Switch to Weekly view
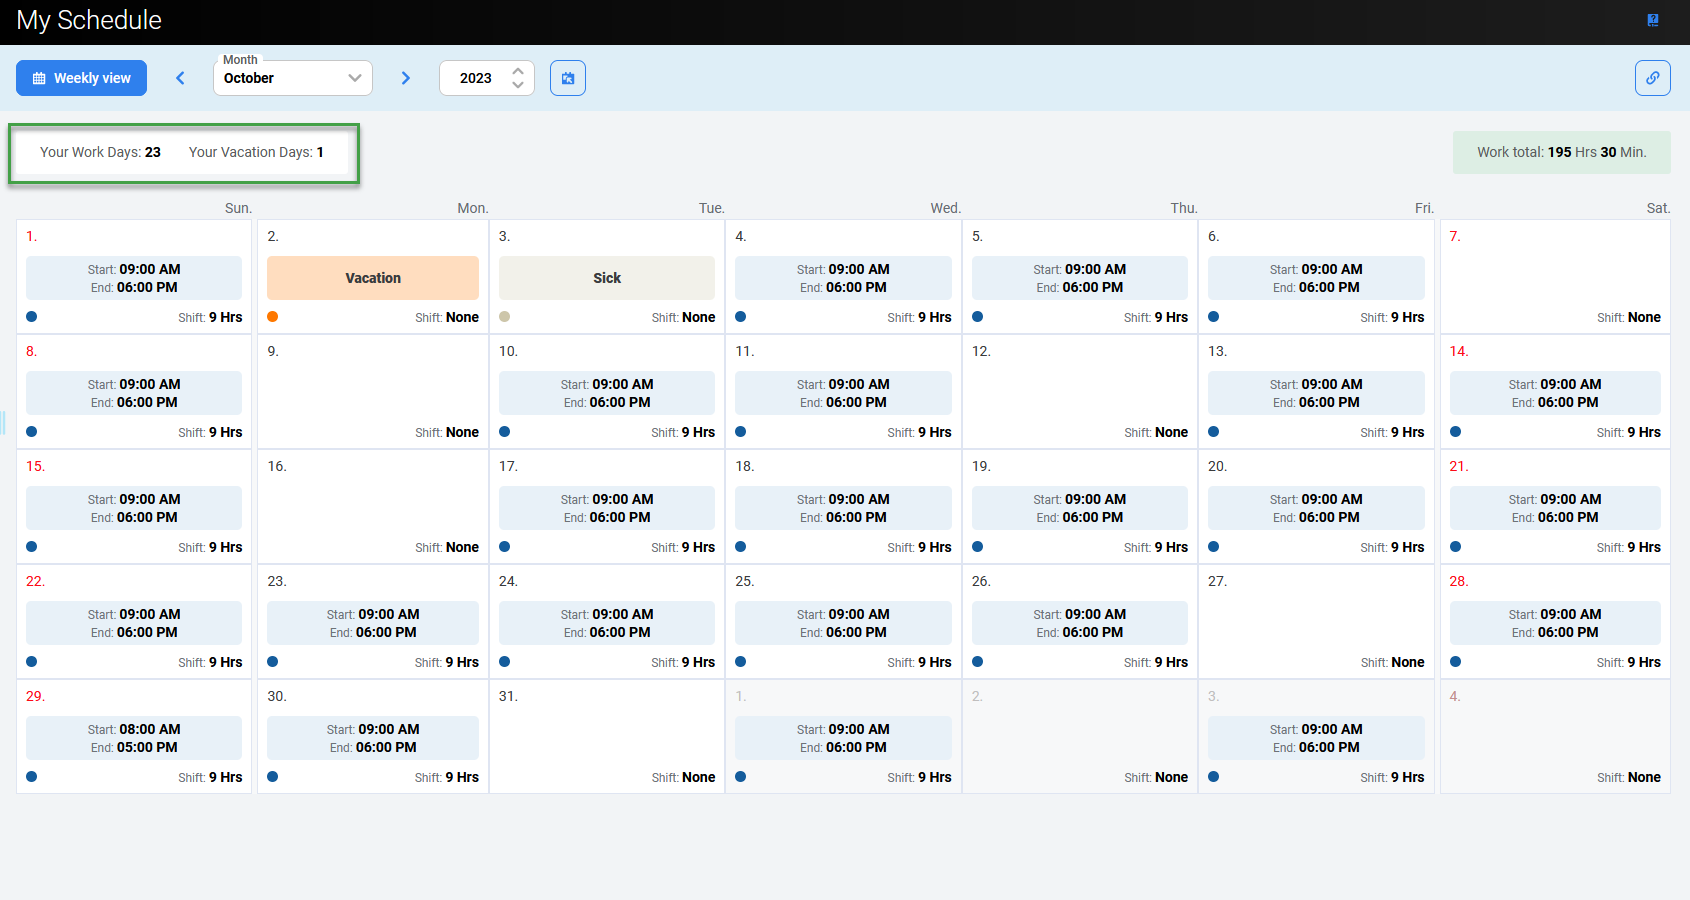 pos(81,78)
